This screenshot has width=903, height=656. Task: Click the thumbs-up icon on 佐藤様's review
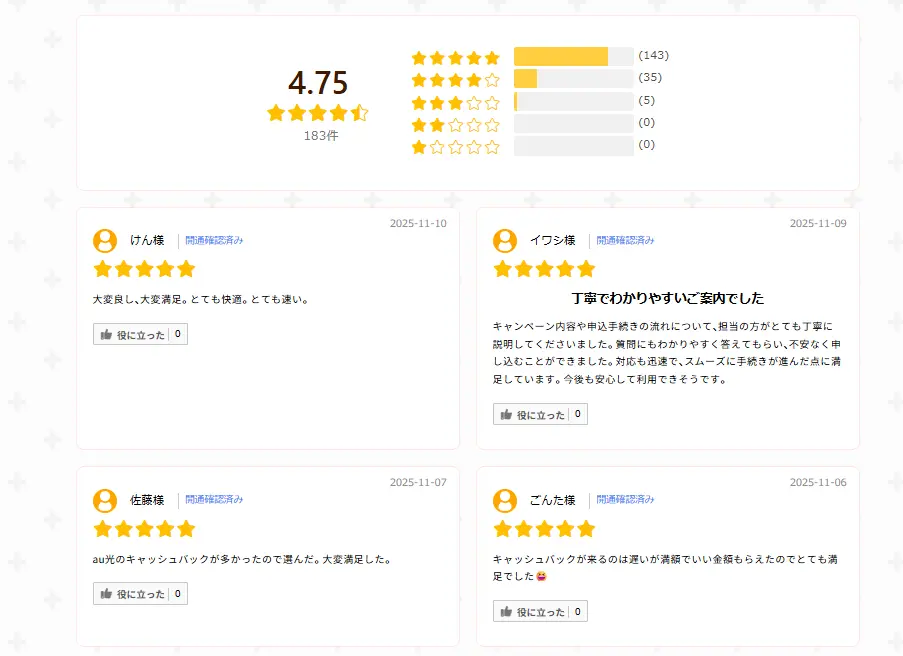106,594
